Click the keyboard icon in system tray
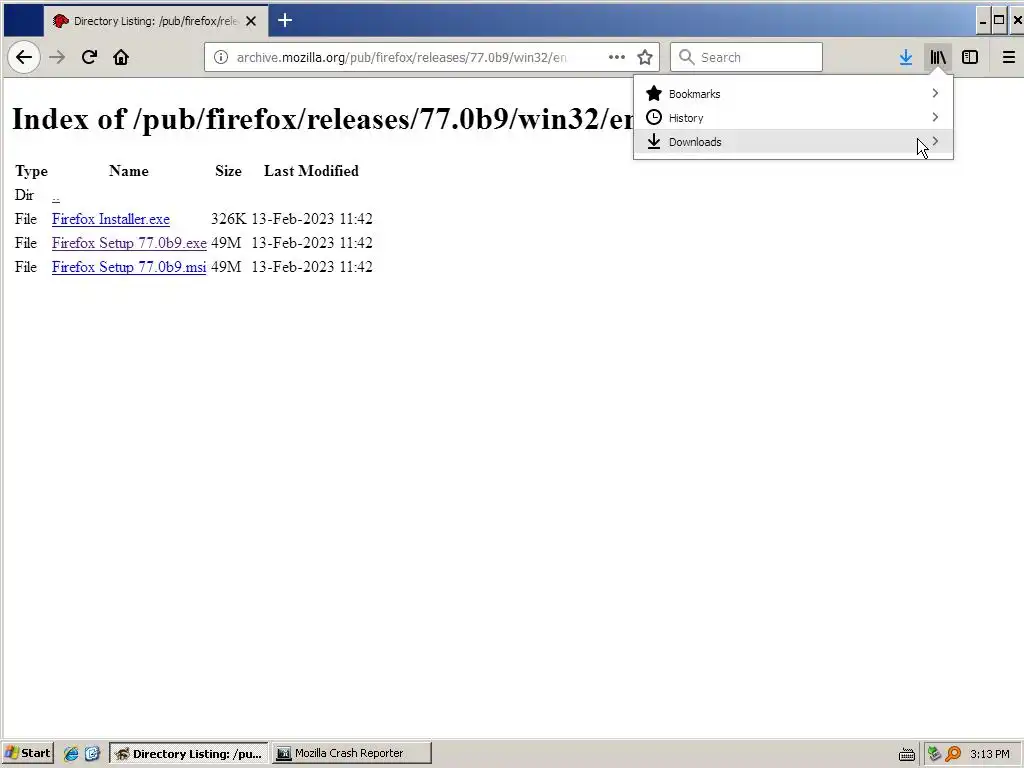The image size is (1024, 768). pos(906,754)
